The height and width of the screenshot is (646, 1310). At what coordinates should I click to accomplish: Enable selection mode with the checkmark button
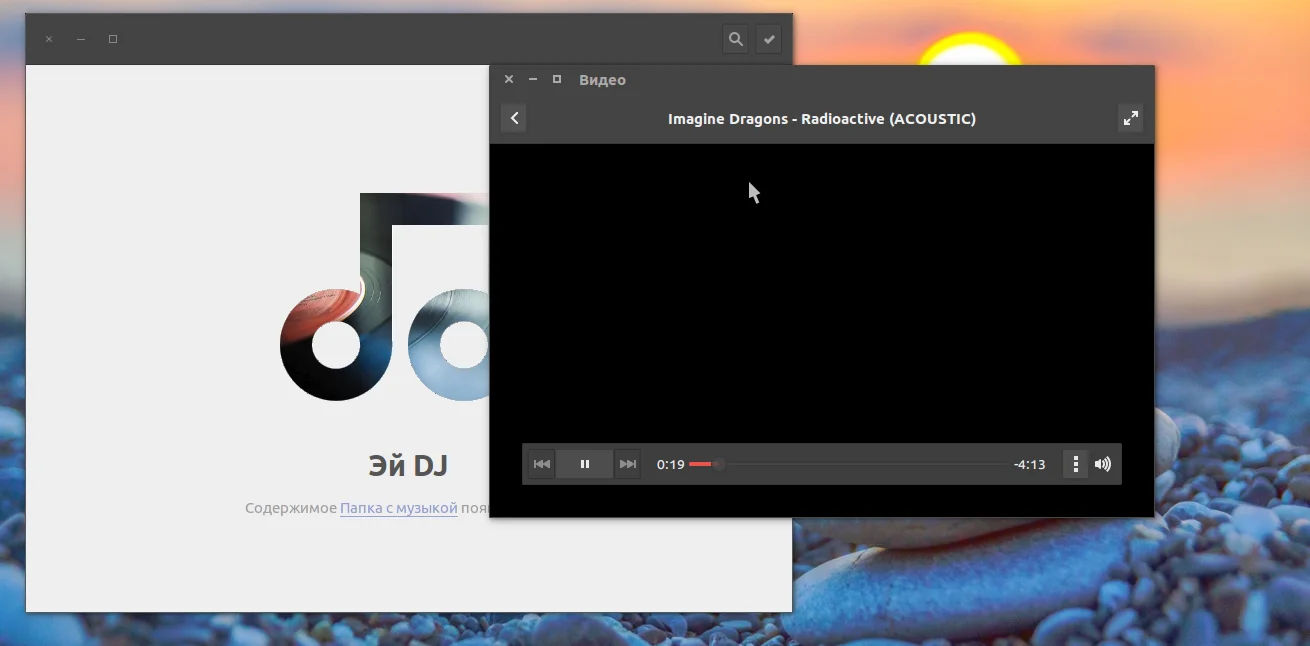(x=769, y=39)
